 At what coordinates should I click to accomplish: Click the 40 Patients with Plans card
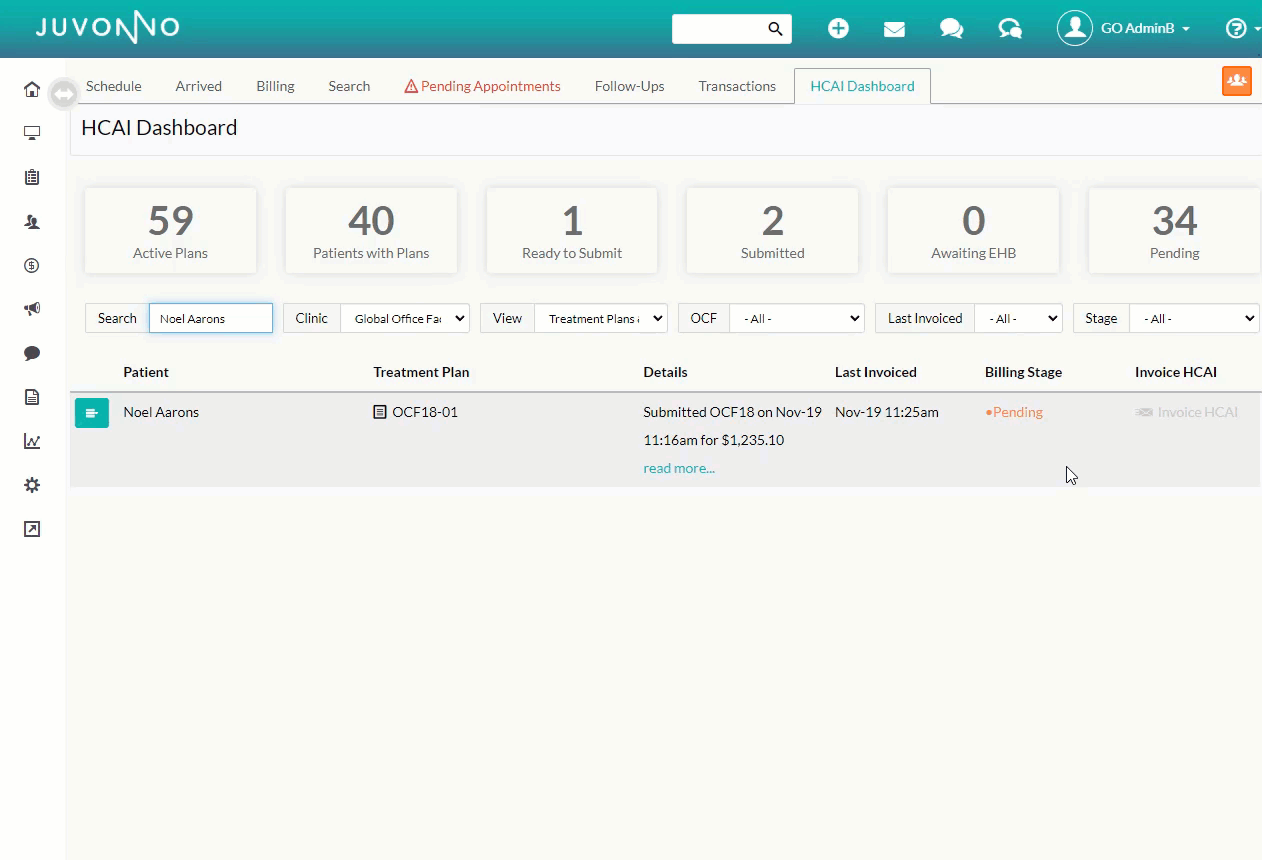click(x=371, y=231)
